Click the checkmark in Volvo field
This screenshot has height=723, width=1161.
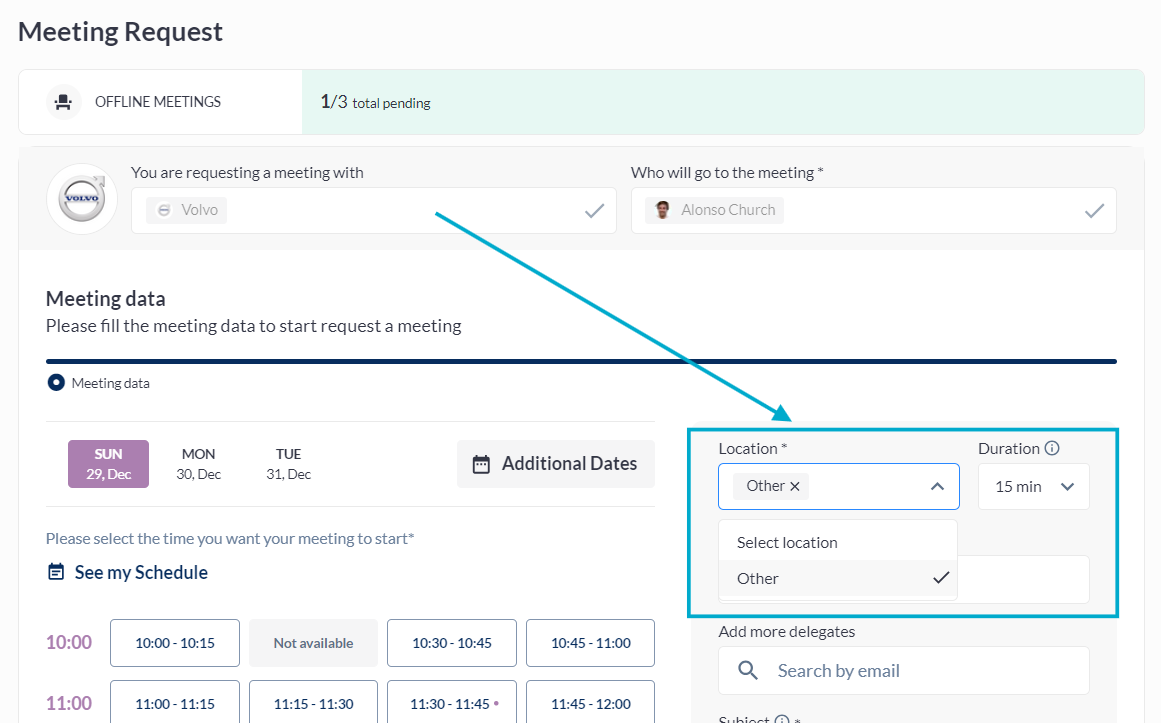[594, 210]
